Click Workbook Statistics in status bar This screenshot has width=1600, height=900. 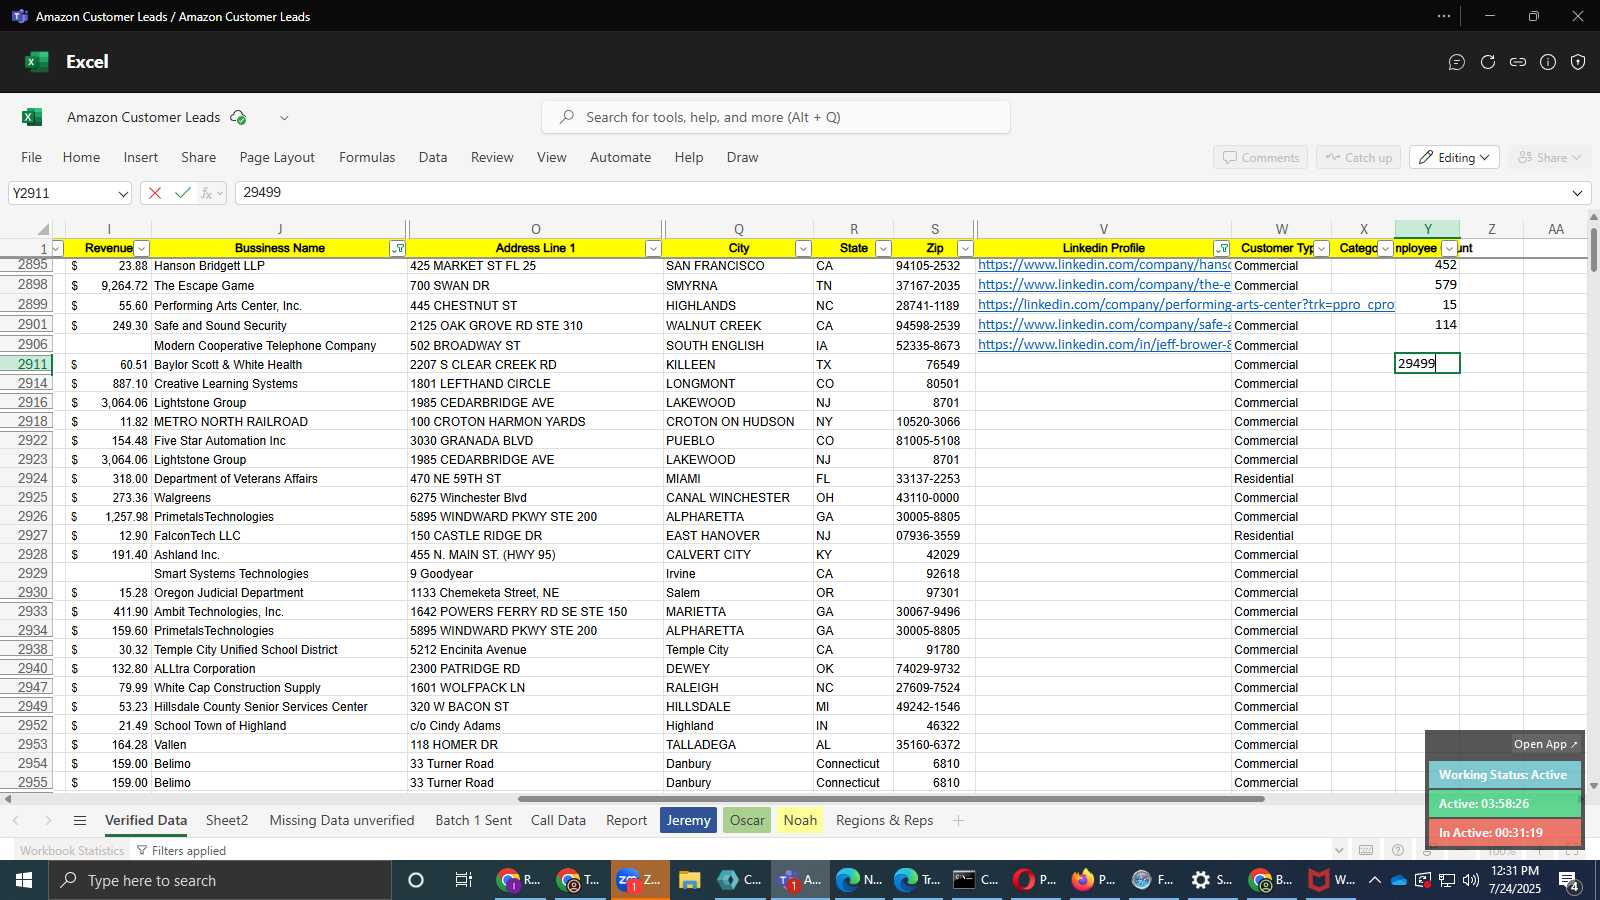coord(72,850)
